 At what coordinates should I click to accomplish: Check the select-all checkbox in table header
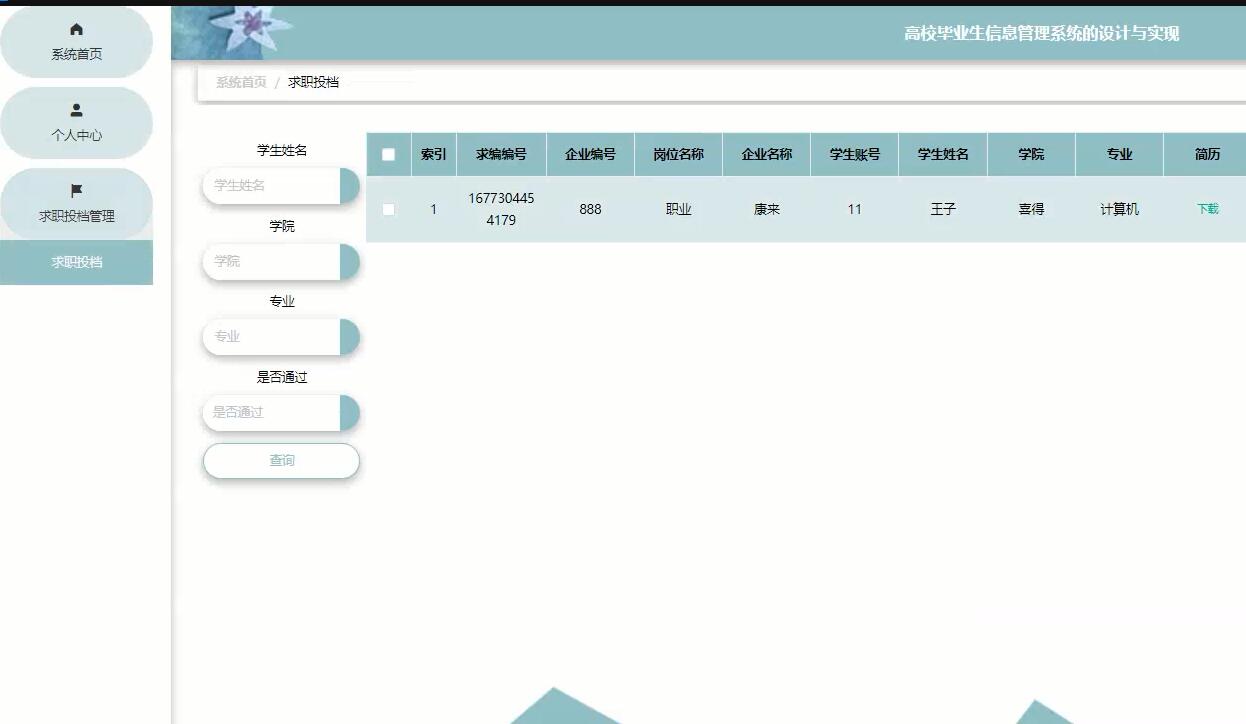[389, 154]
